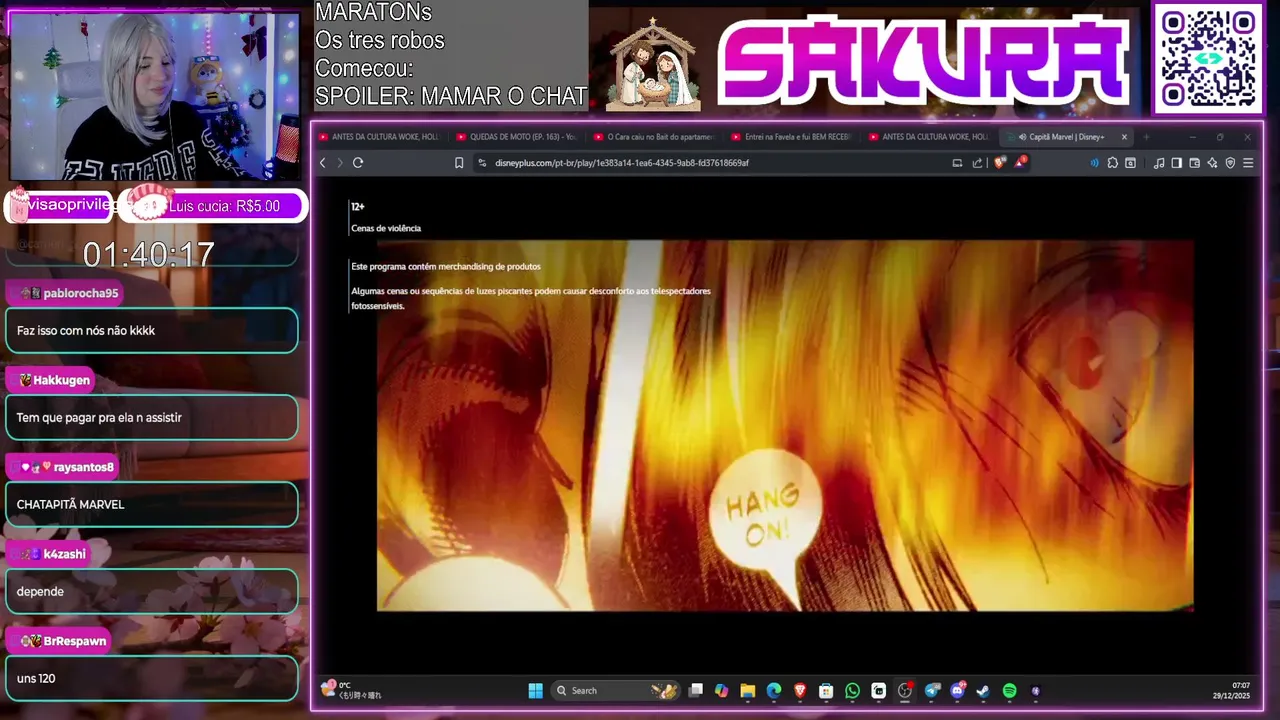Click the blue audio indicator toolbar icon
Viewport: 1280px width, 720px height.
1094,163
